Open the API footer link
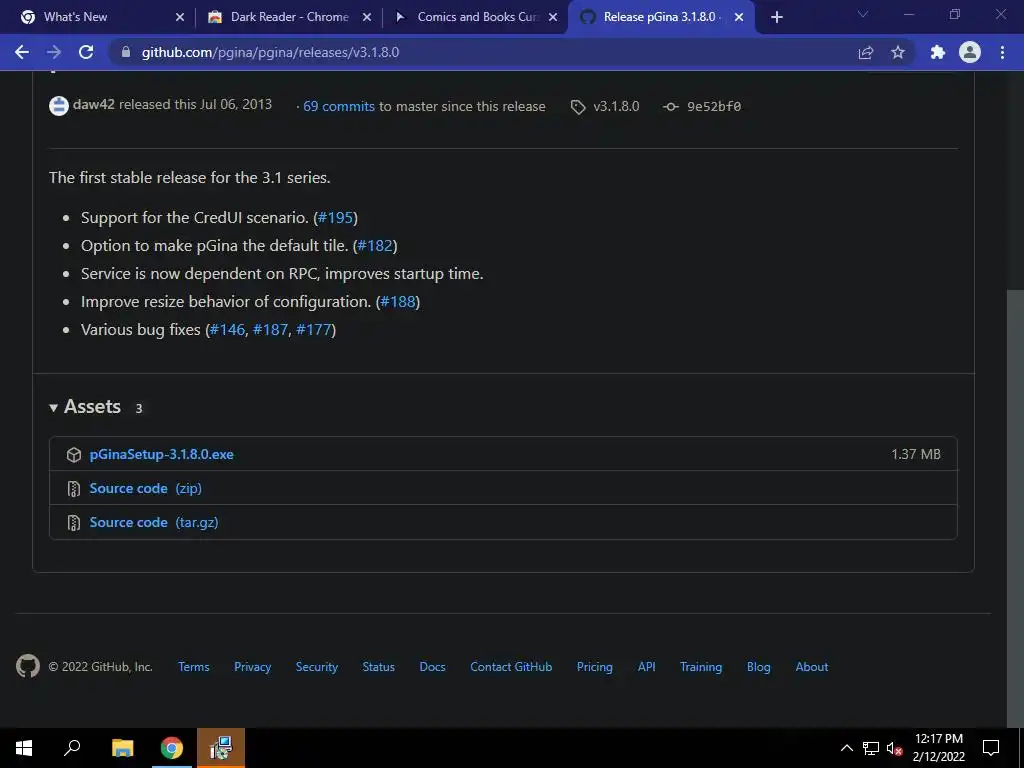Screen dimensions: 1024x768 (647, 667)
